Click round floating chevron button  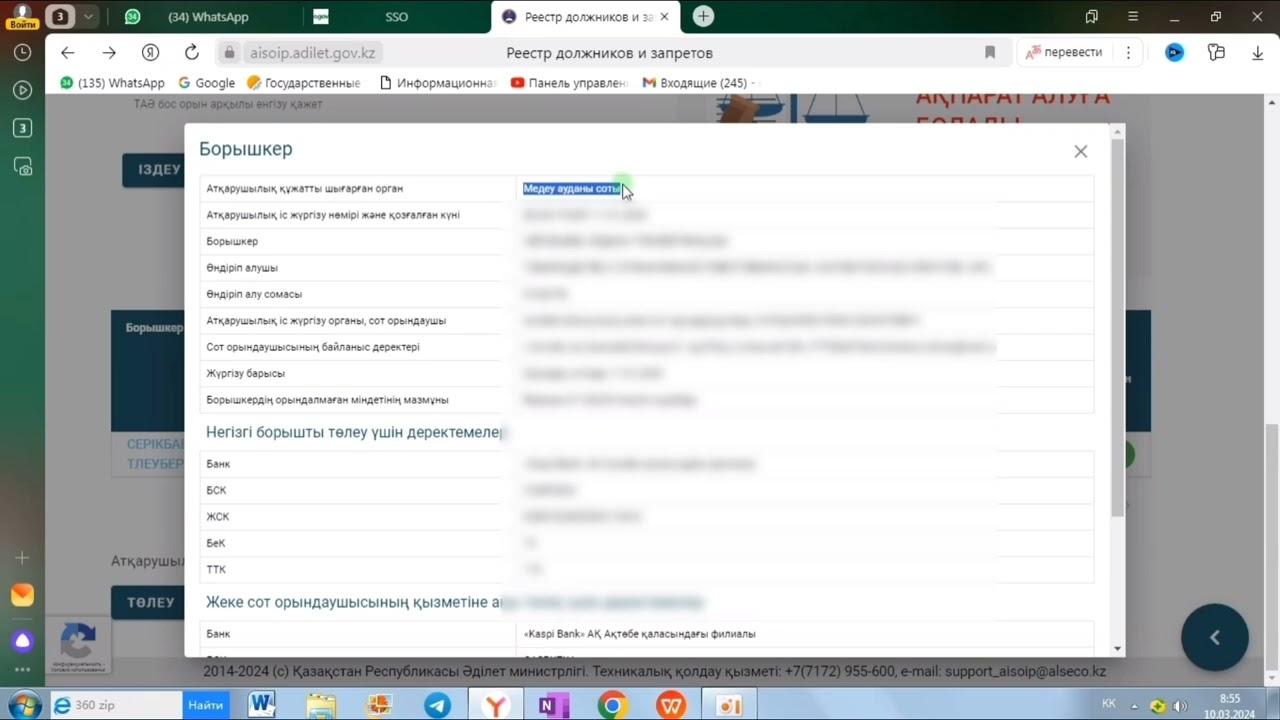tap(1214, 637)
